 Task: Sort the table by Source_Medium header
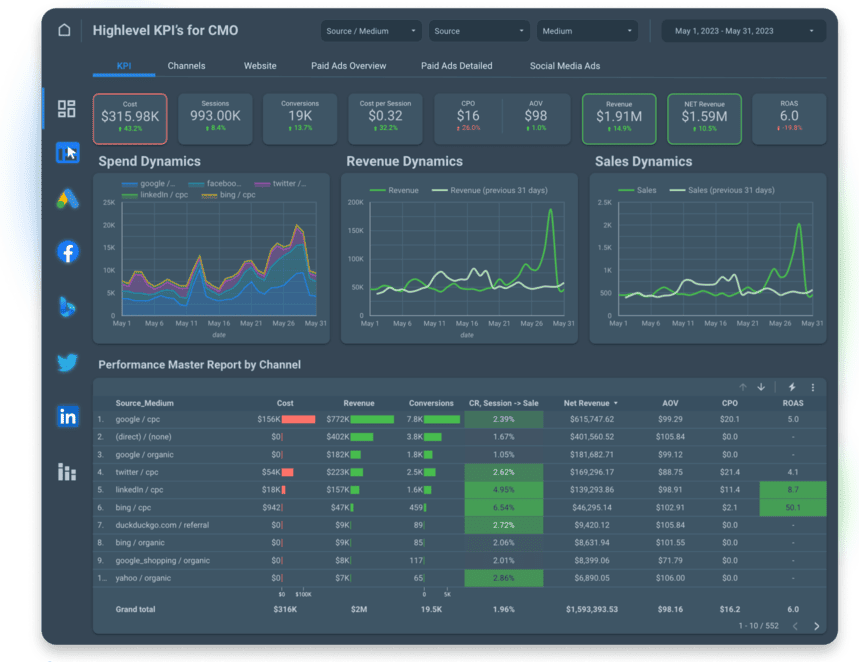tap(145, 403)
